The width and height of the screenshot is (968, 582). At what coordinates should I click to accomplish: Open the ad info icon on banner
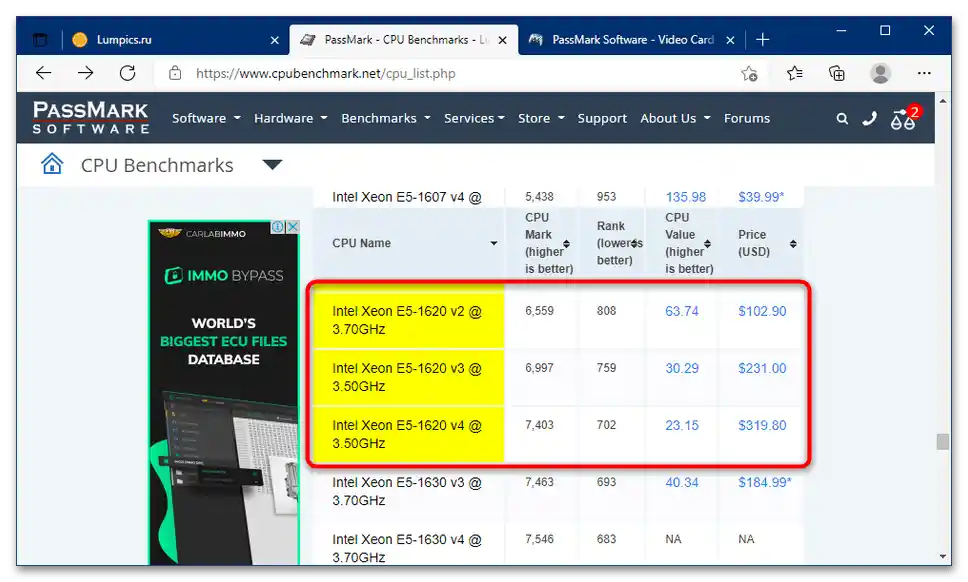tap(278, 227)
